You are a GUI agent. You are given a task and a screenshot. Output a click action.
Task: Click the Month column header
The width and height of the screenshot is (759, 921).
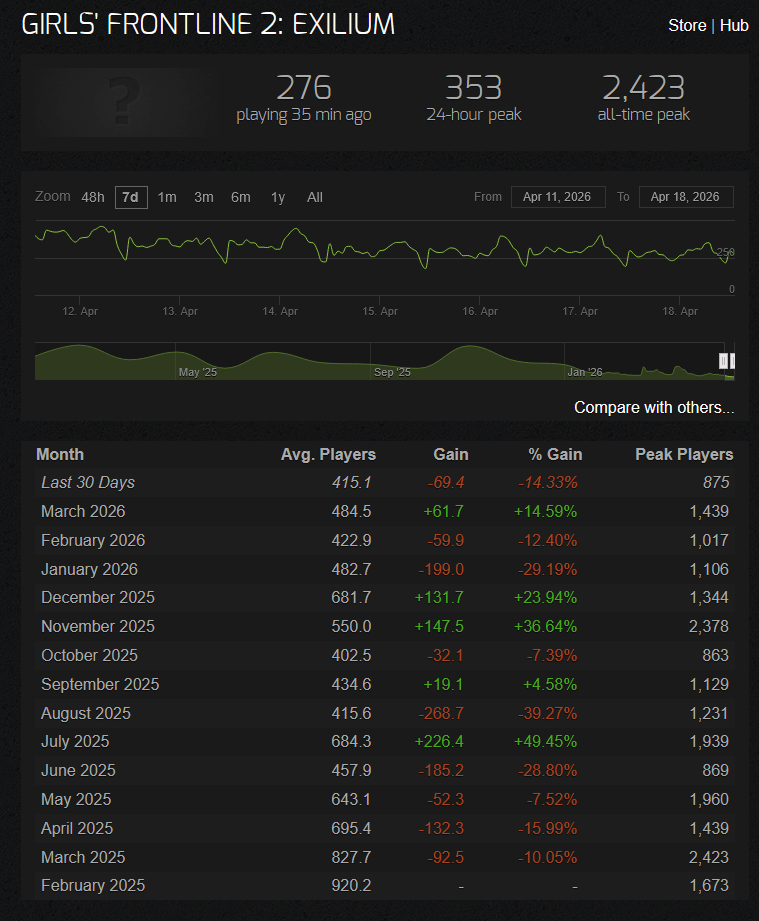click(60, 455)
